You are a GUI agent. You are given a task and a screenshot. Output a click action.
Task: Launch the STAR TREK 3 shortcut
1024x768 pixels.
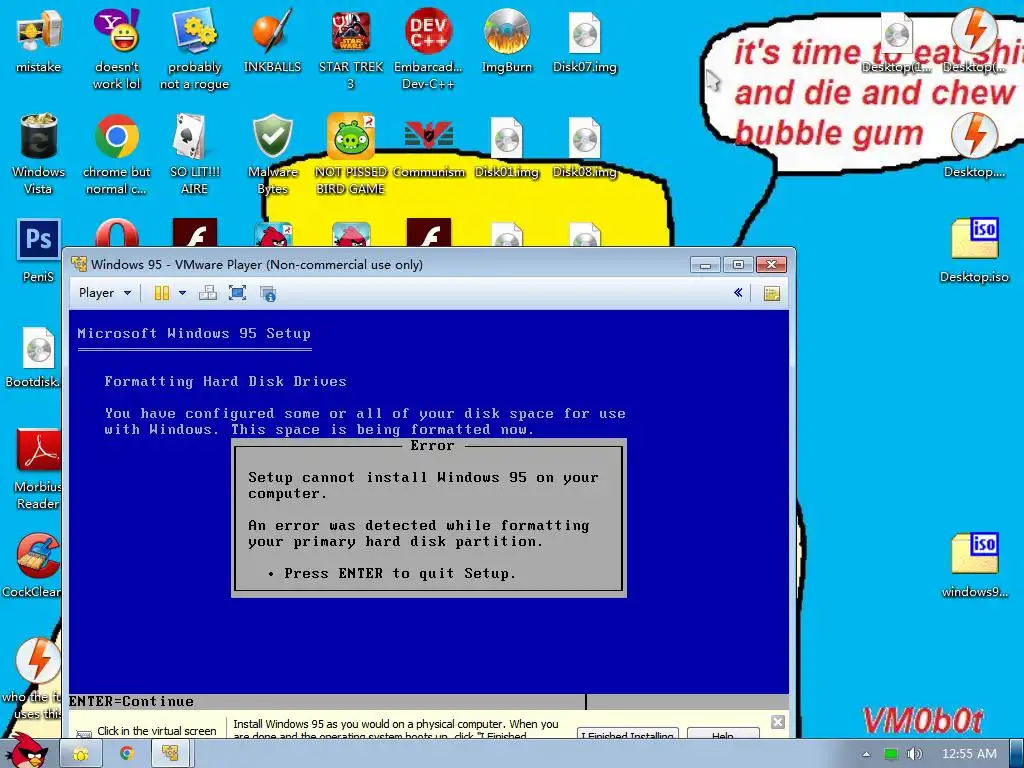tap(351, 49)
